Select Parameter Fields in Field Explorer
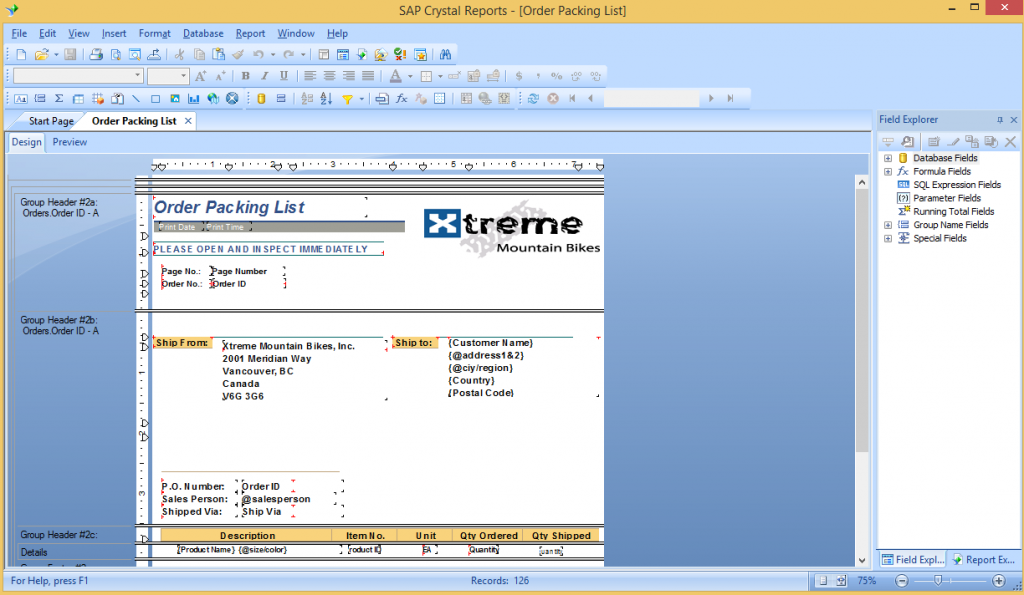1024x595 pixels. point(947,199)
